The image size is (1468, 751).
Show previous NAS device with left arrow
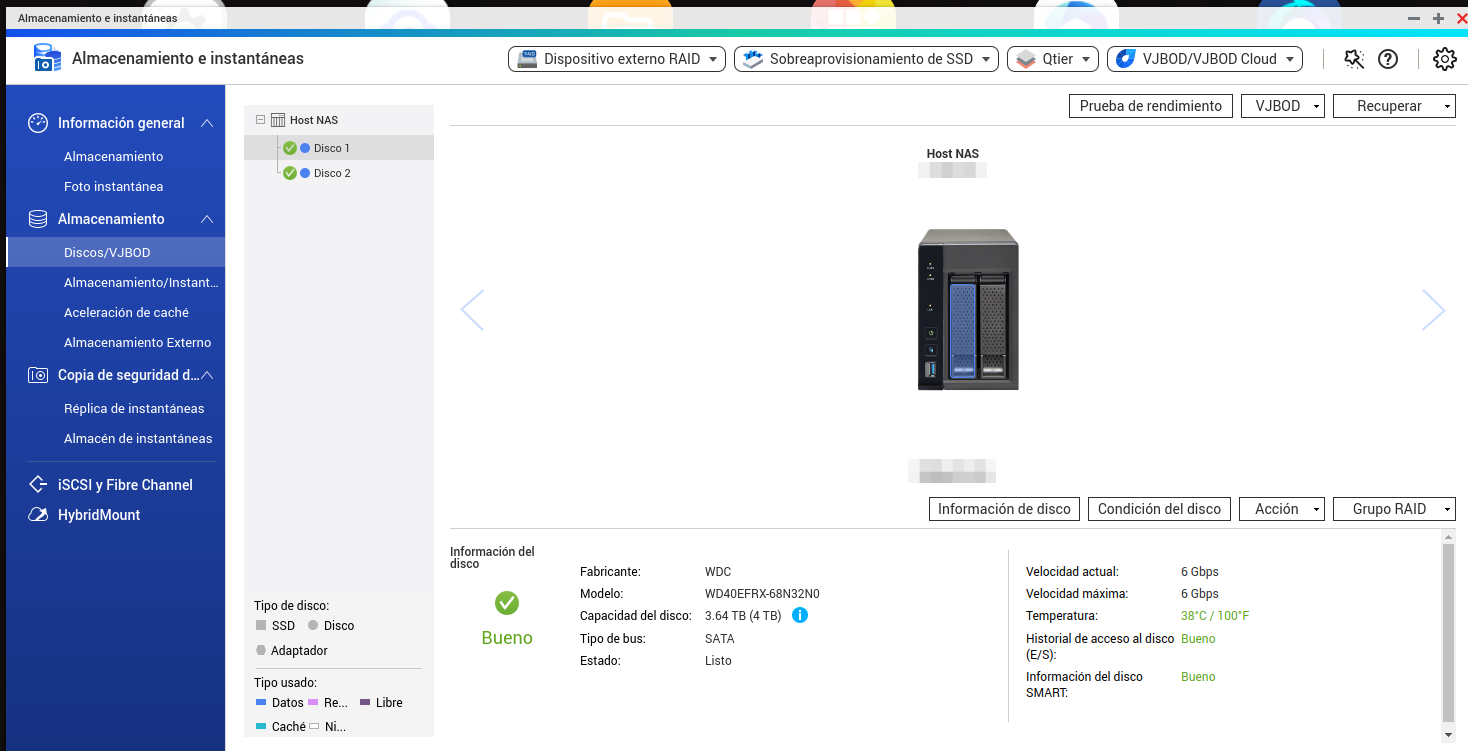pos(472,310)
